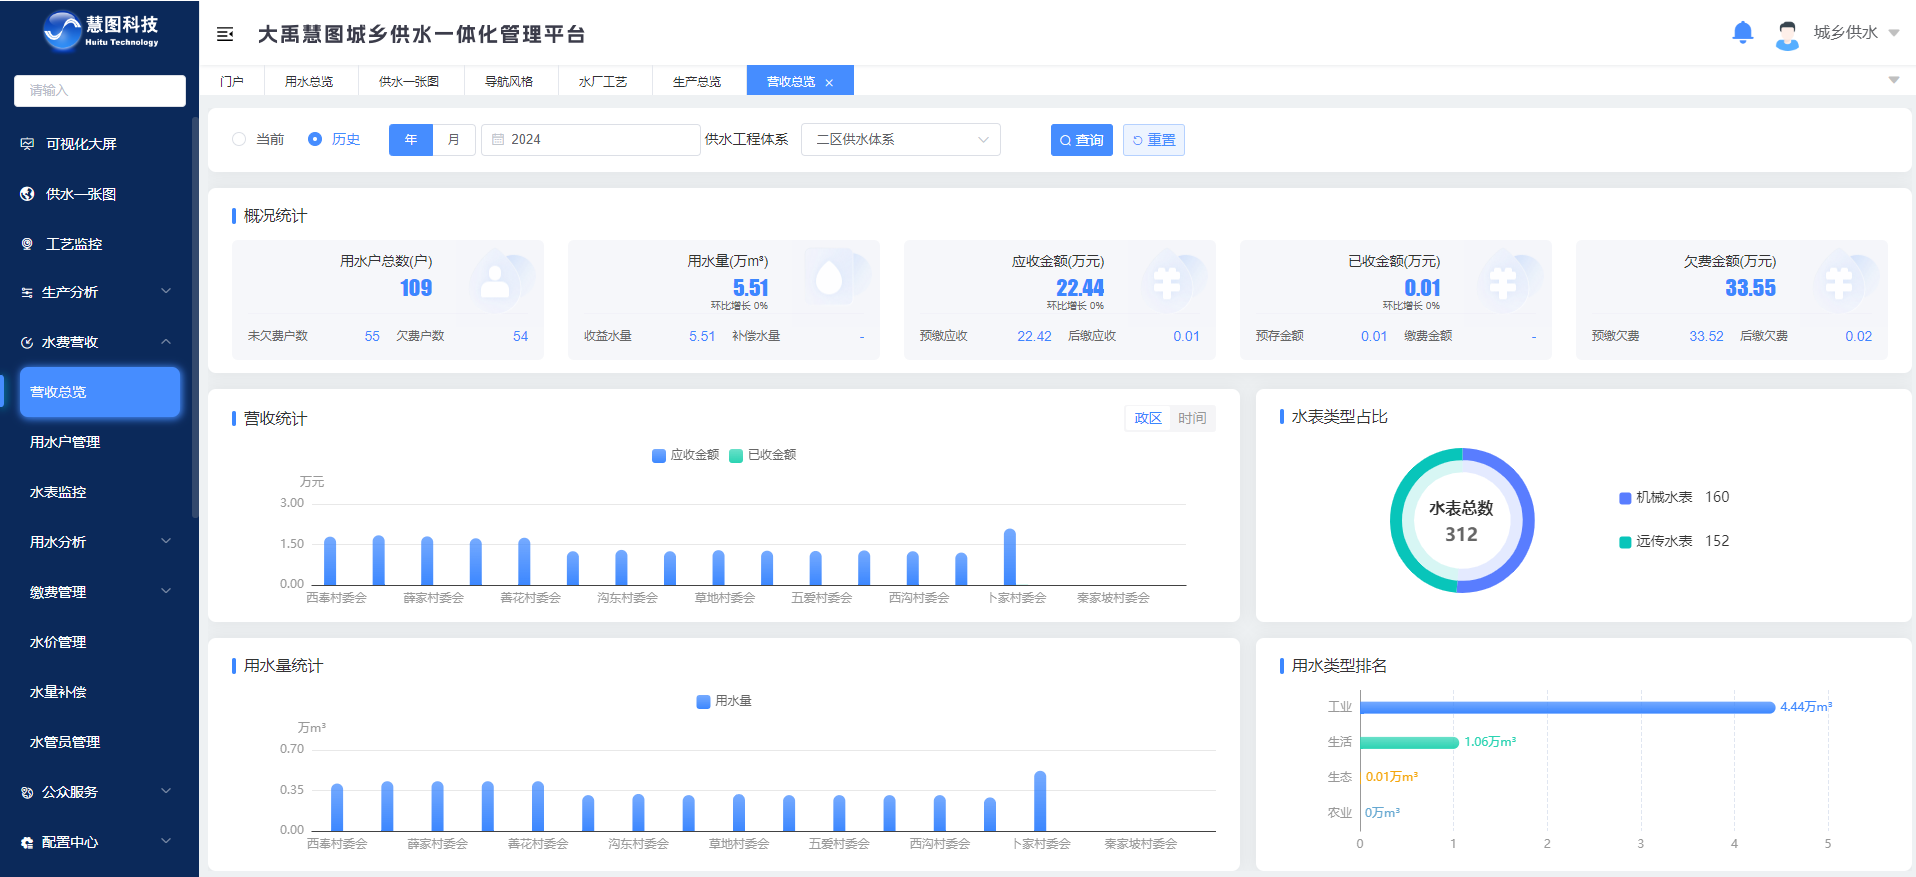The image size is (1916, 877).
Task: Open notifications via the bell icon
Action: coord(1742,33)
